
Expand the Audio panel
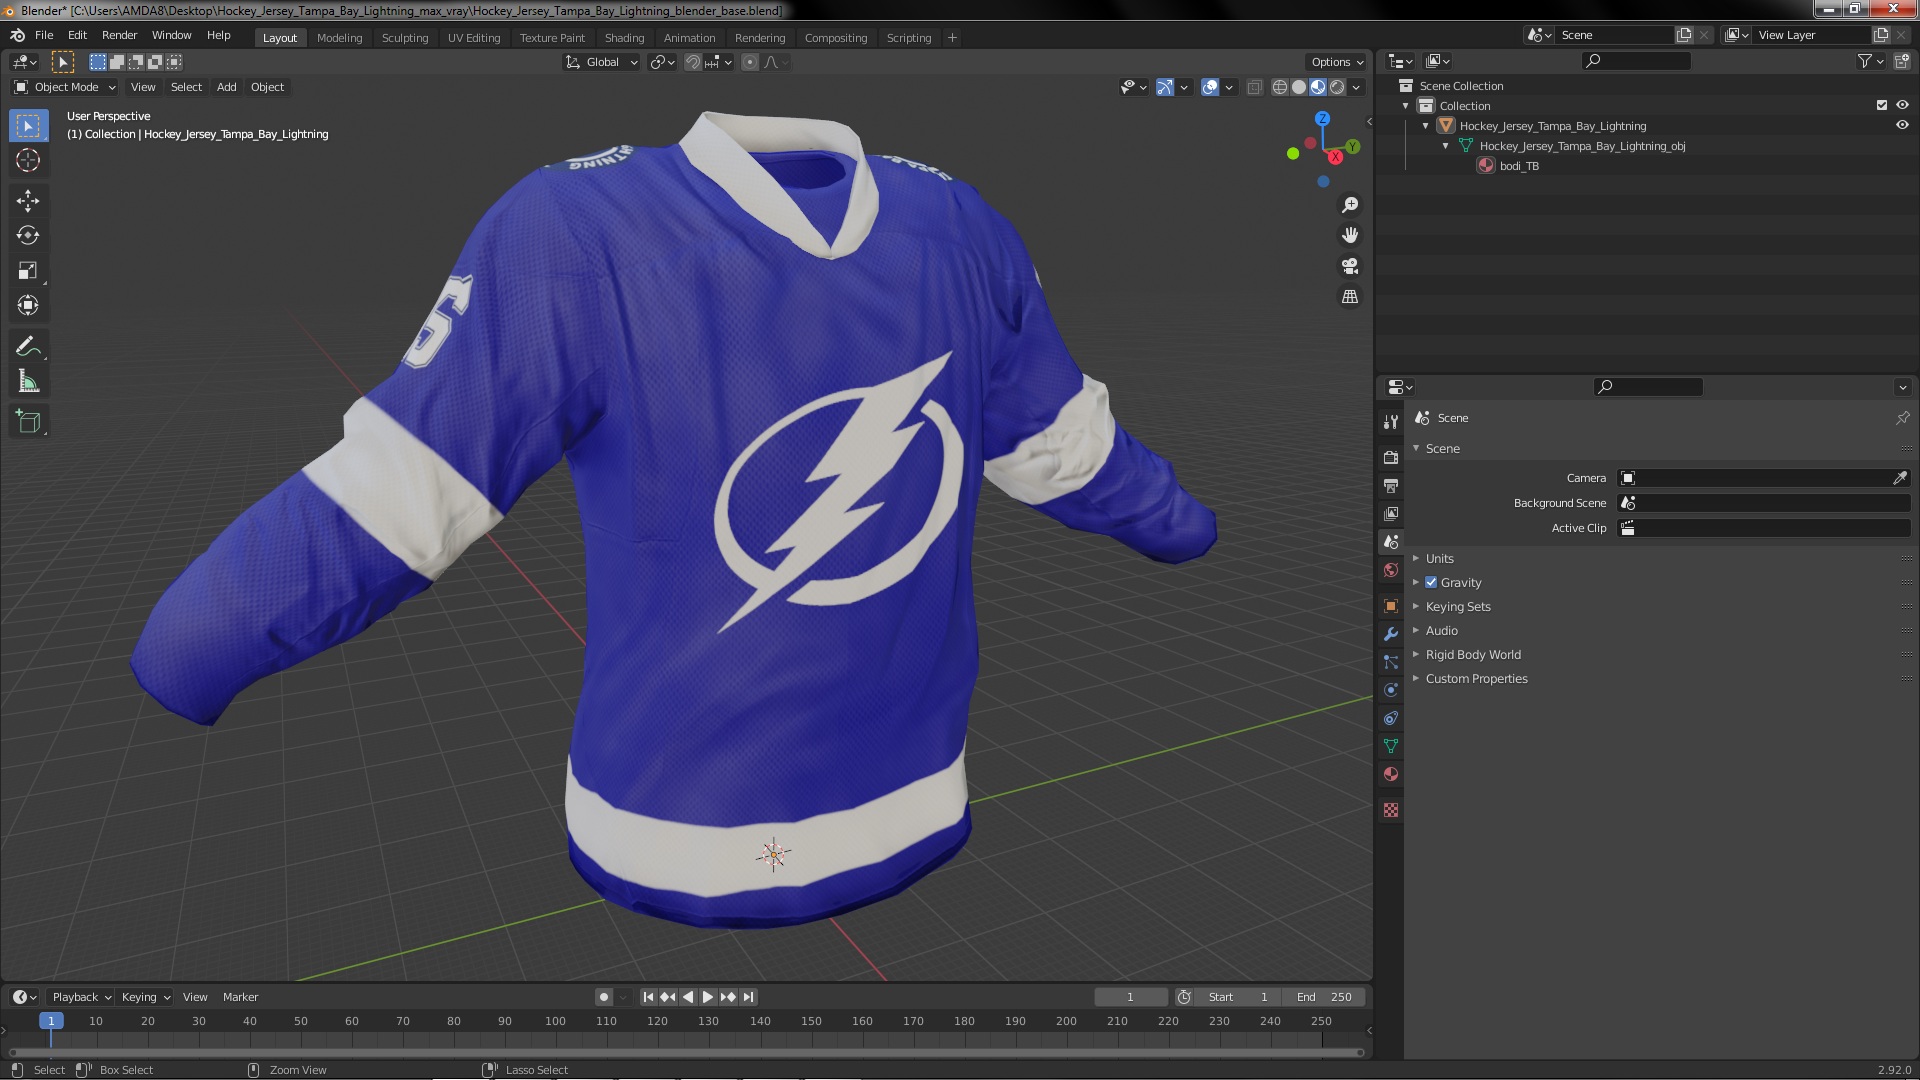1441,630
